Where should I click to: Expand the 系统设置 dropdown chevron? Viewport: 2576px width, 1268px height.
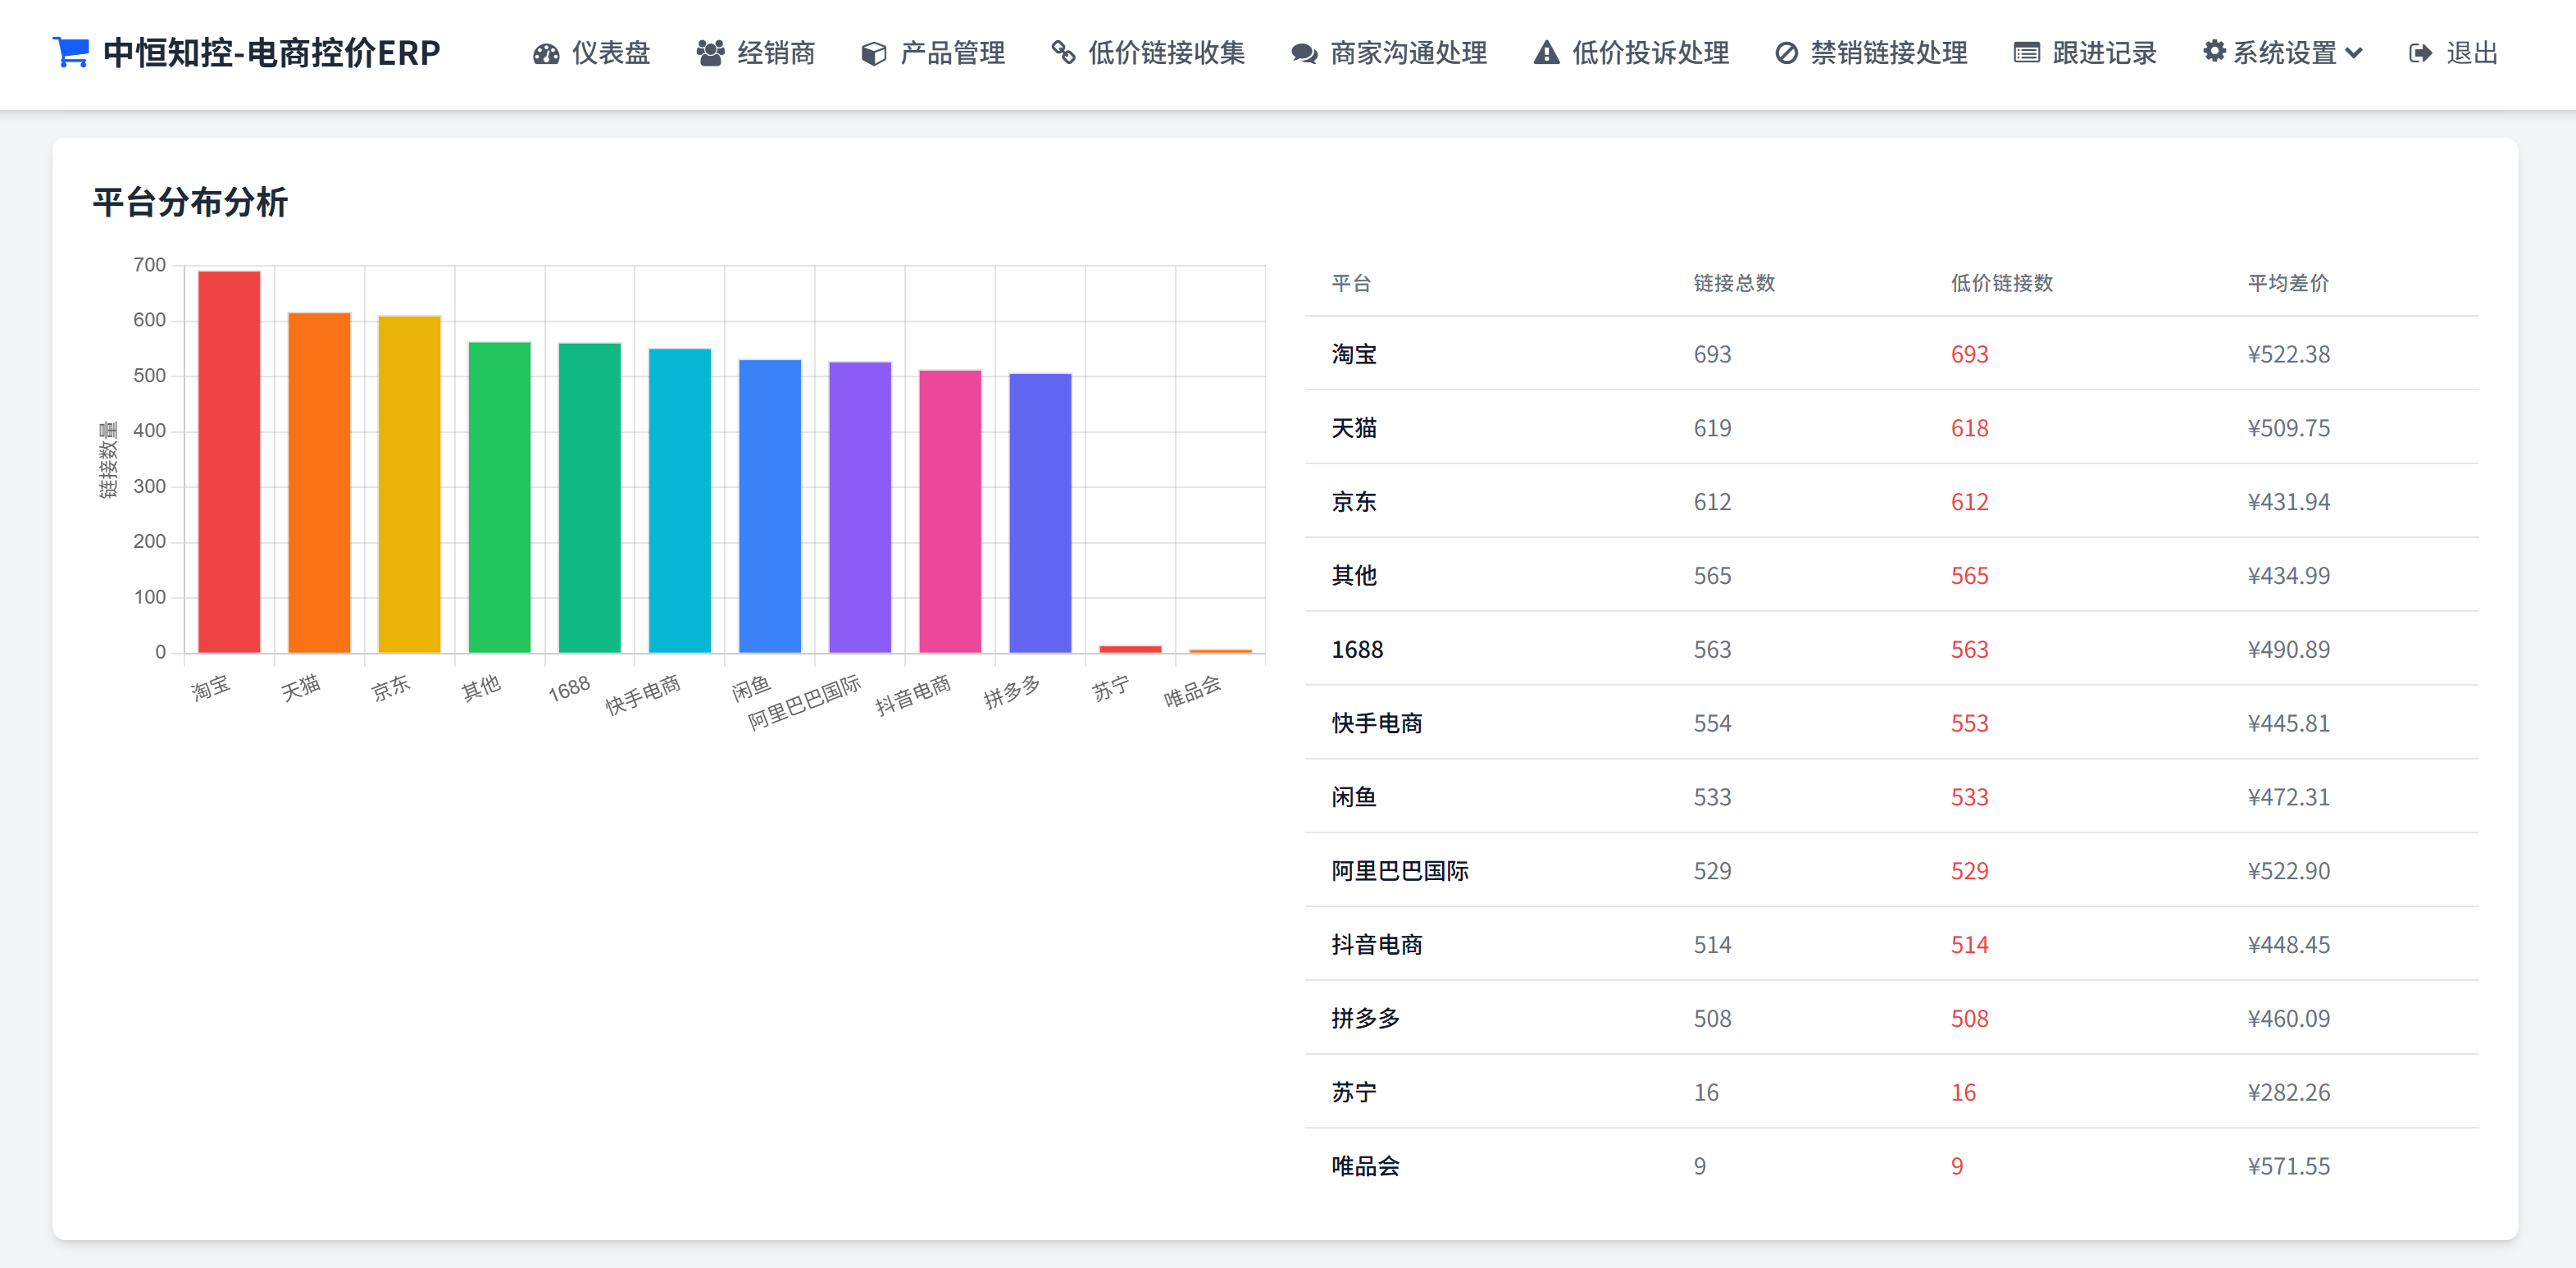[x=2355, y=54]
